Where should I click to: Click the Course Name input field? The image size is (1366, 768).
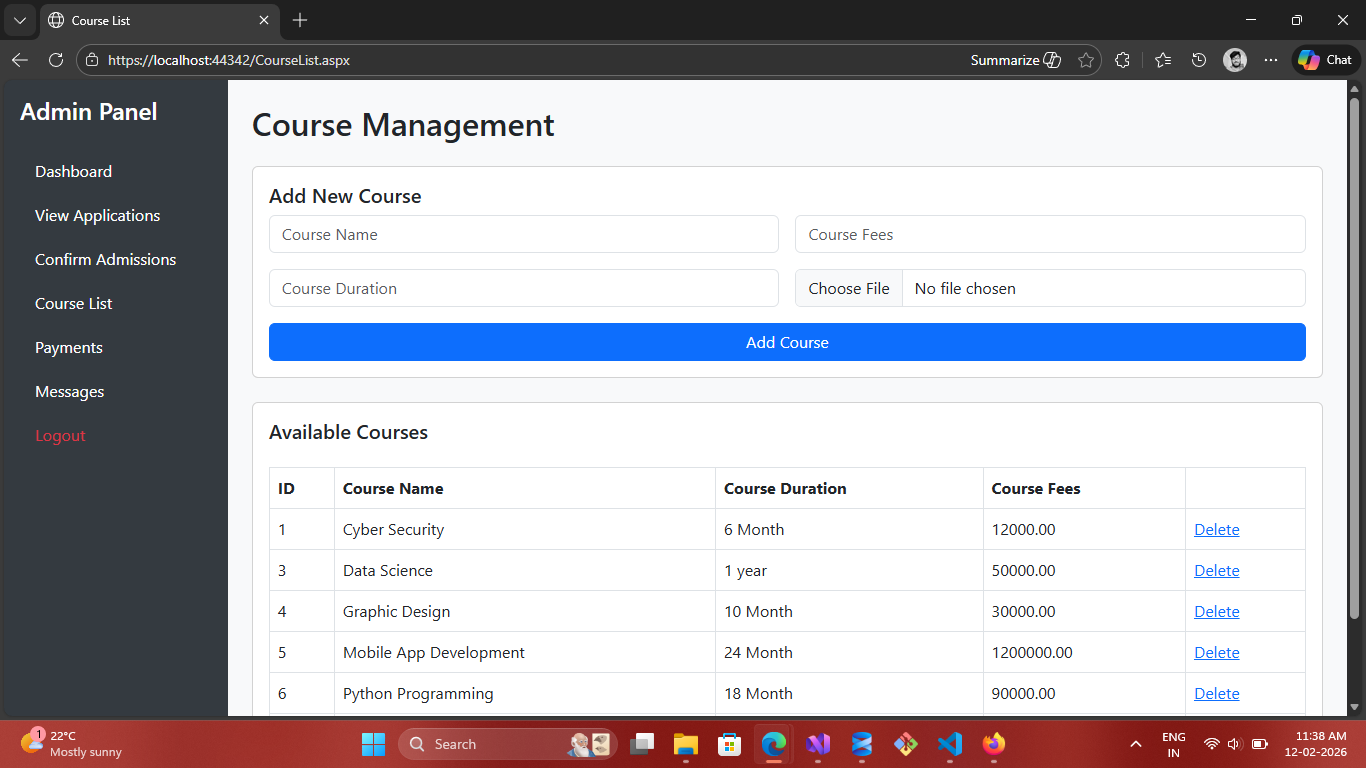point(523,235)
